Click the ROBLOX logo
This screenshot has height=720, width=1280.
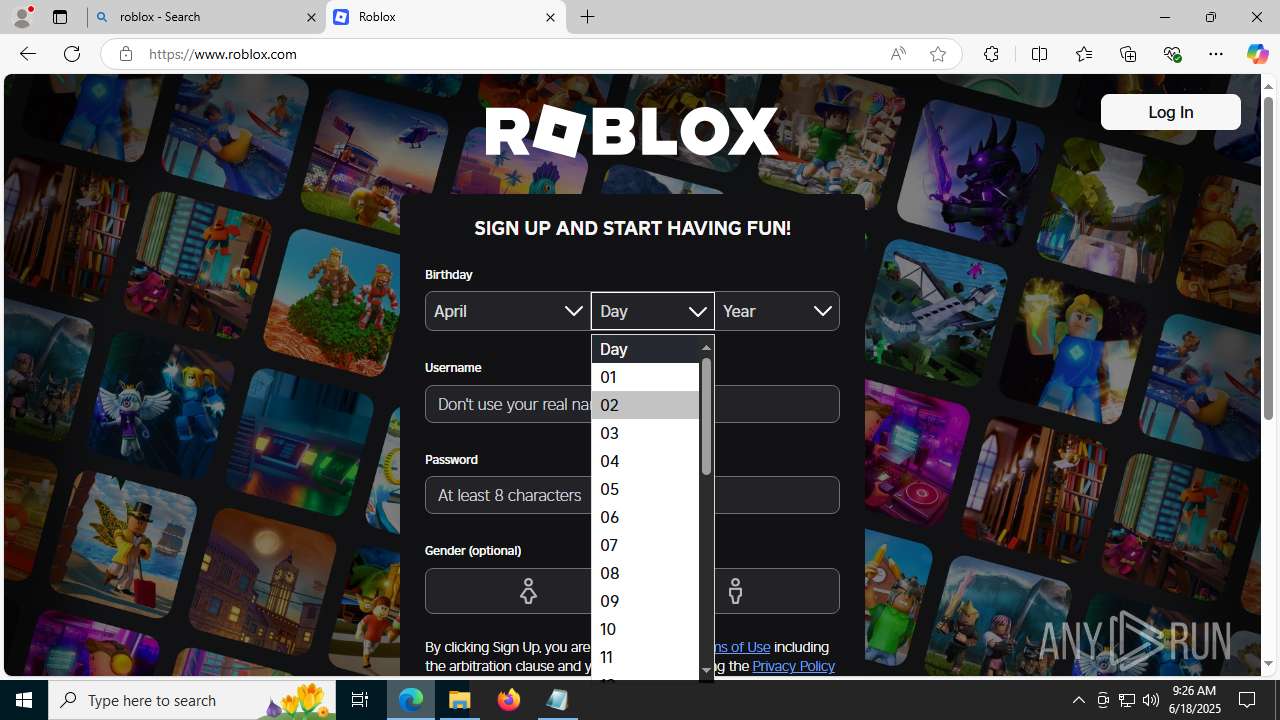(632, 132)
